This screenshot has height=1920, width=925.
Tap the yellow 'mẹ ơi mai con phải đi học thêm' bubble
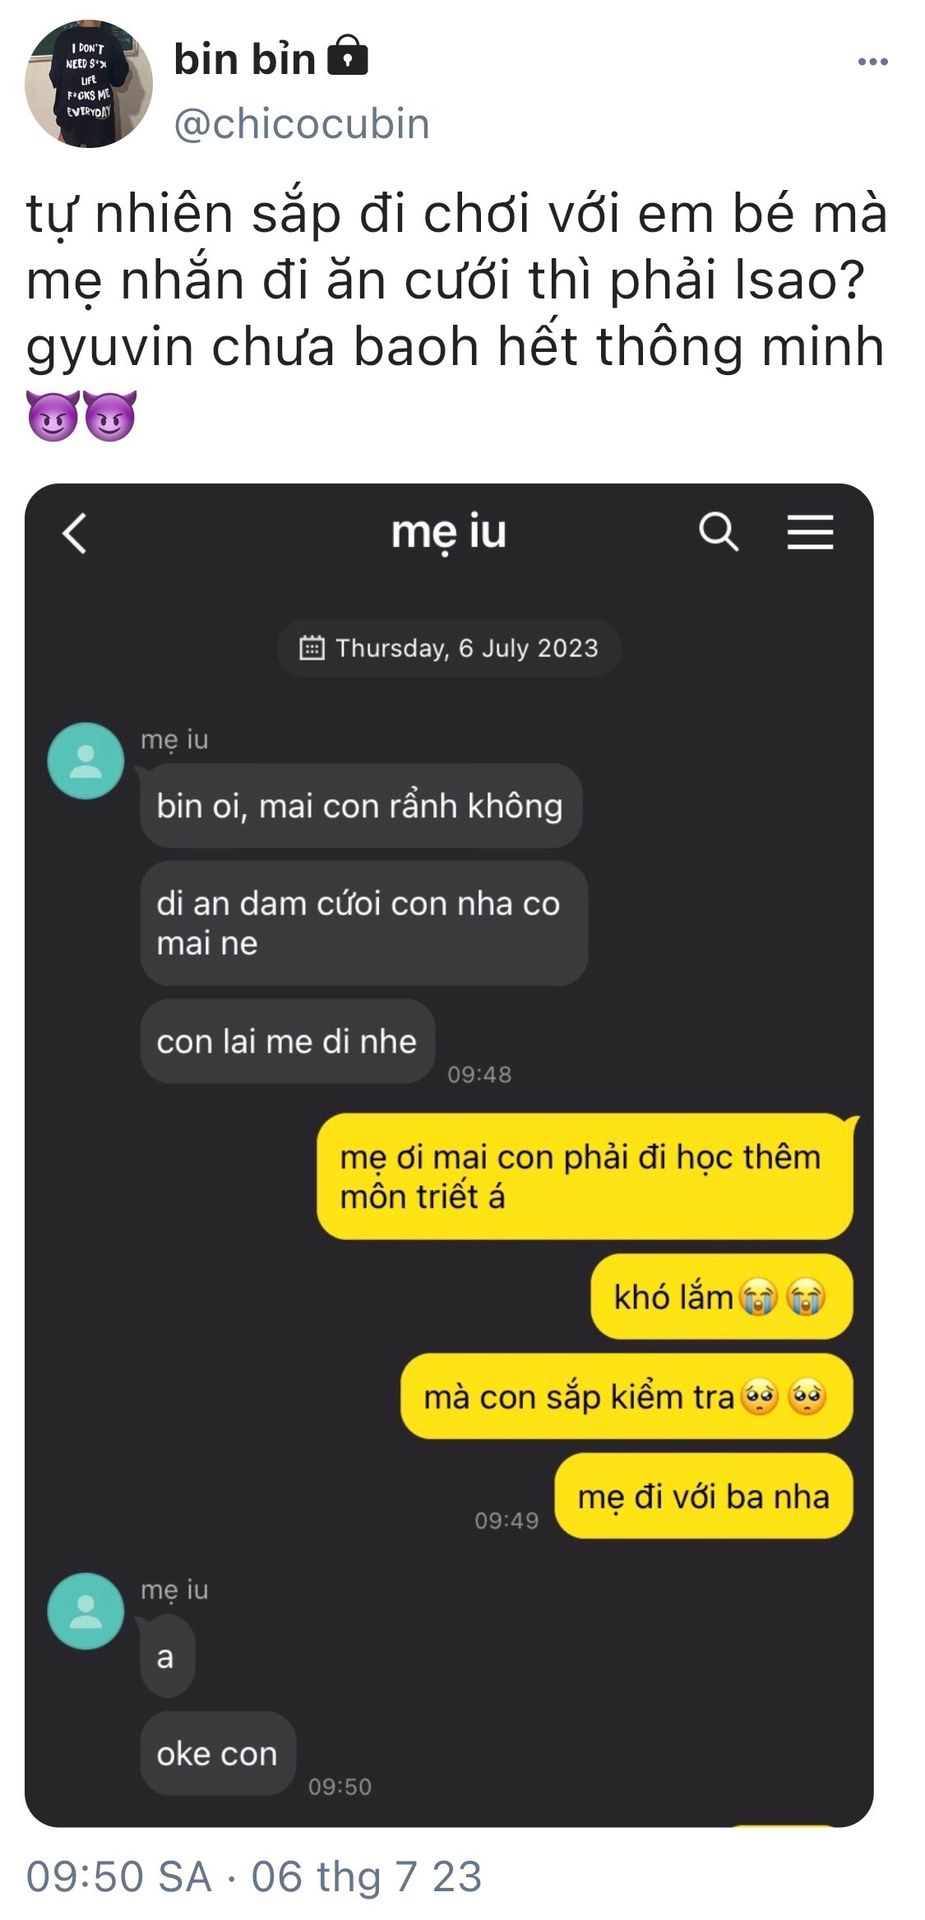tap(585, 1176)
